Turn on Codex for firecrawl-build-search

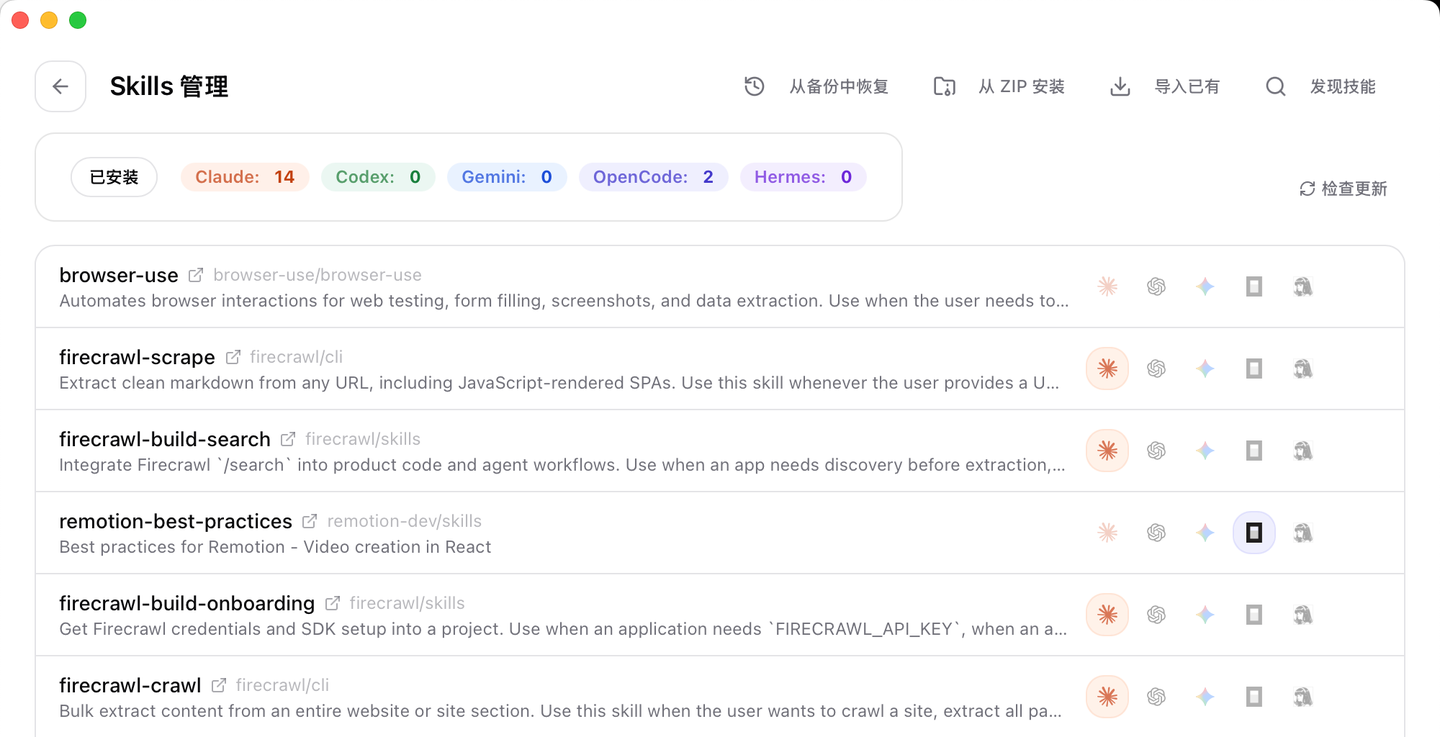click(x=1156, y=451)
